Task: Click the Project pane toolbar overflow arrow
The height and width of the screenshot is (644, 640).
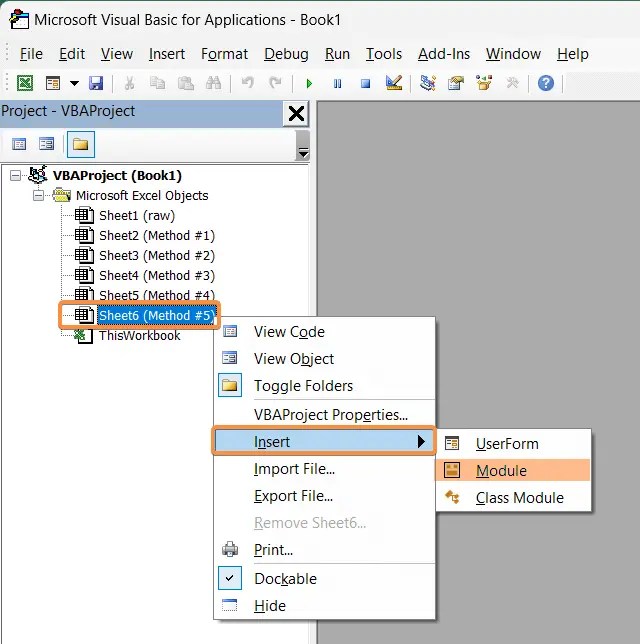Action: pos(303,145)
